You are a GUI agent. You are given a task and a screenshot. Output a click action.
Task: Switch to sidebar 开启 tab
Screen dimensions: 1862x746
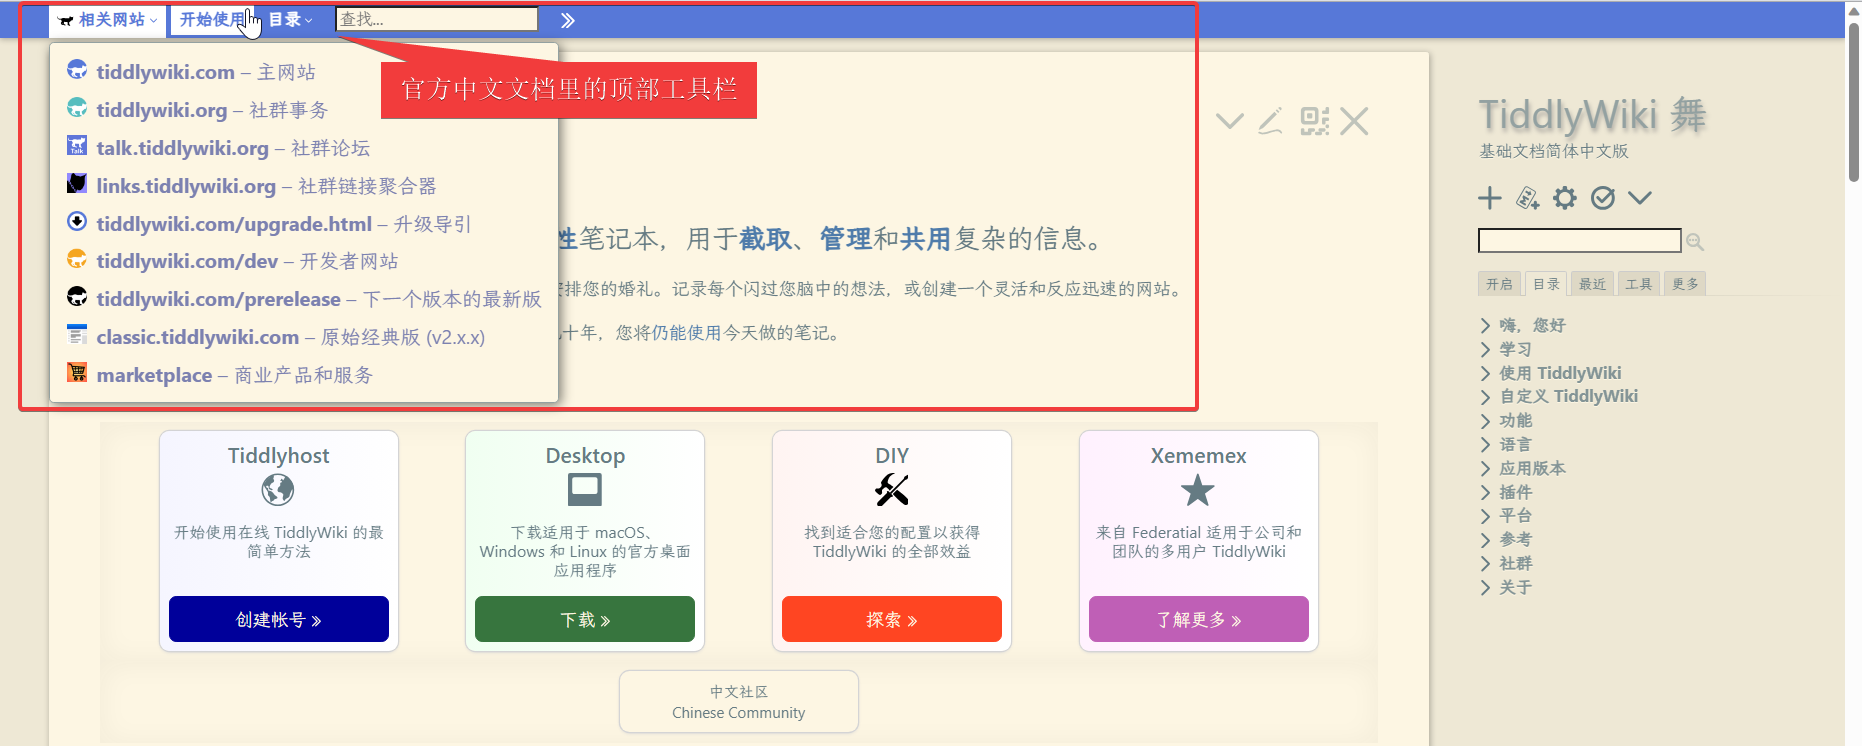pyautogui.click(x=1499, y=284)
